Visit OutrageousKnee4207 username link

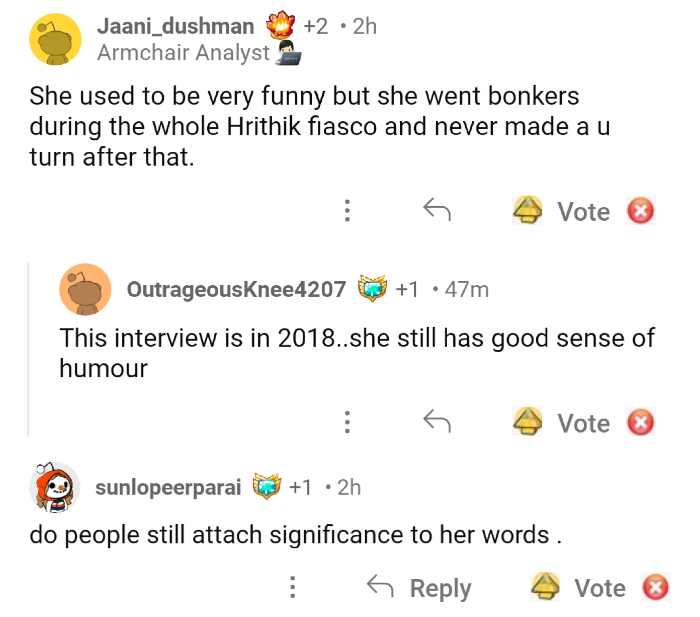(x=236, y=290)
